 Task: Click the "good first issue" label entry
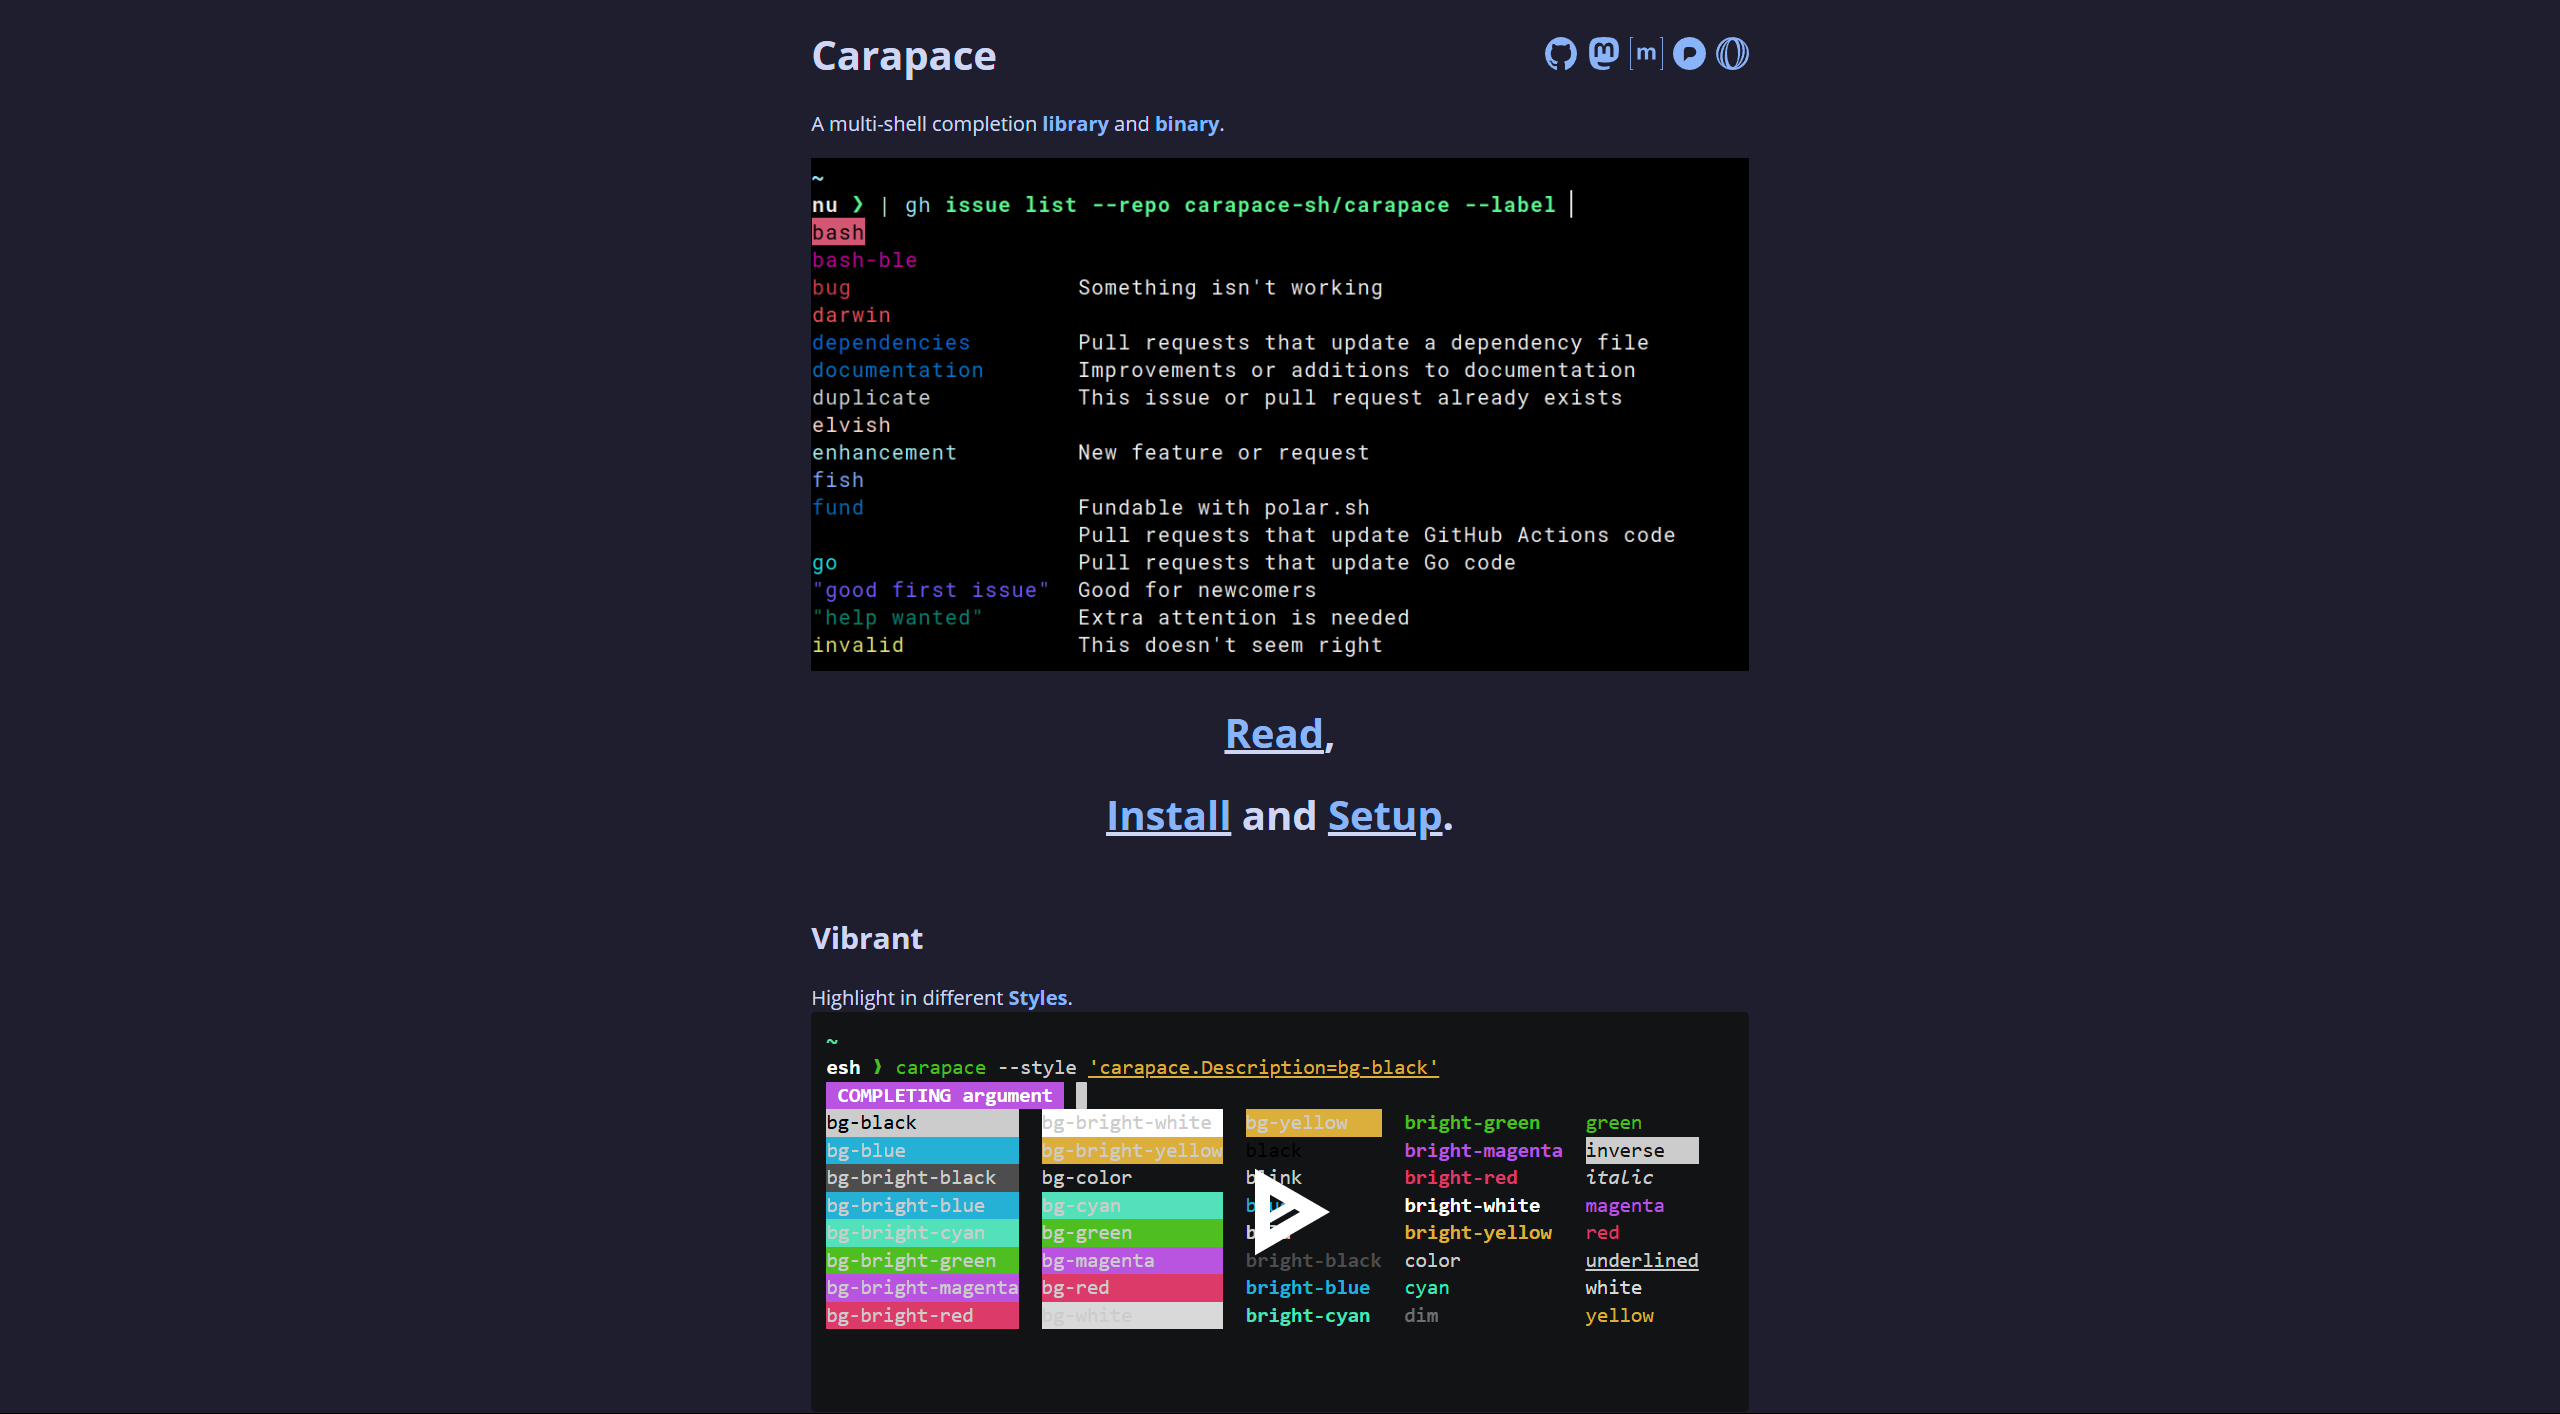(931, 590)
